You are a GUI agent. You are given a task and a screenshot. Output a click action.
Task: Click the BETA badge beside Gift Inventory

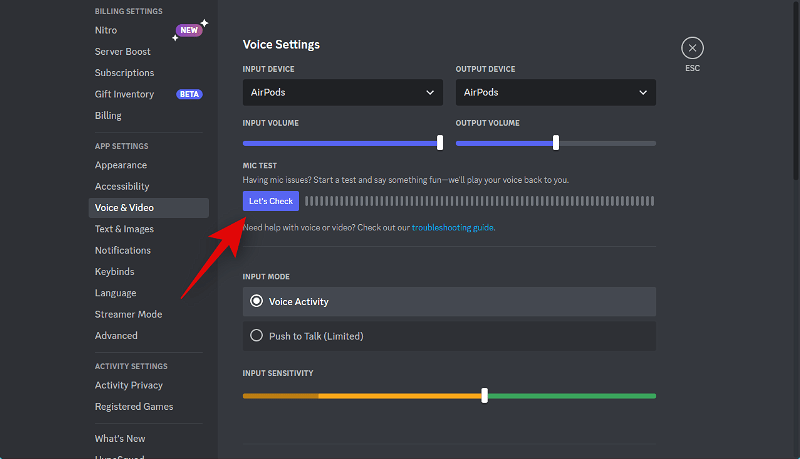[x=189, y=94]
